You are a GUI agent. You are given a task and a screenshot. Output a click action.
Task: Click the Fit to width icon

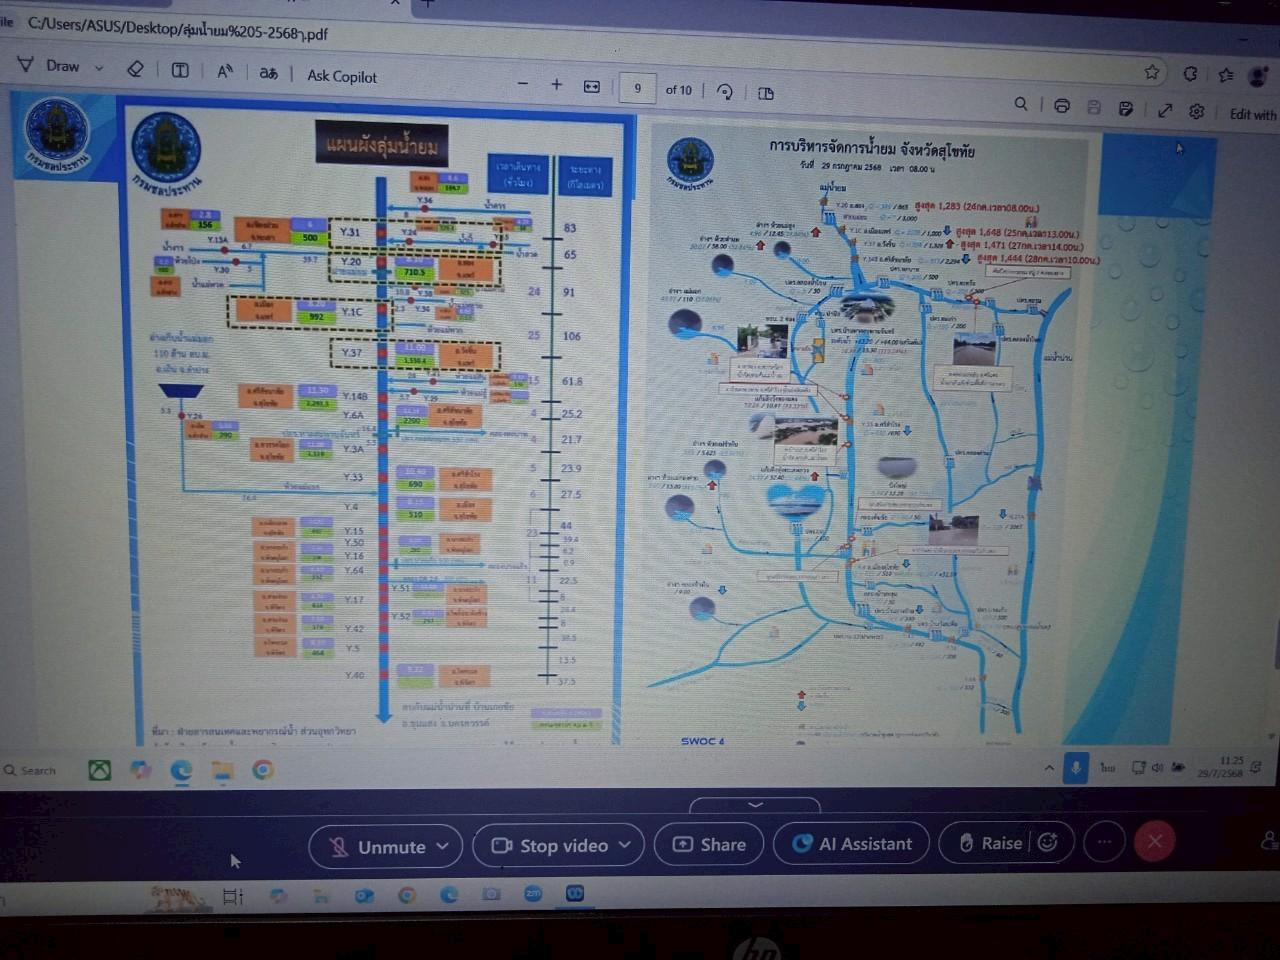coord(592,87)
